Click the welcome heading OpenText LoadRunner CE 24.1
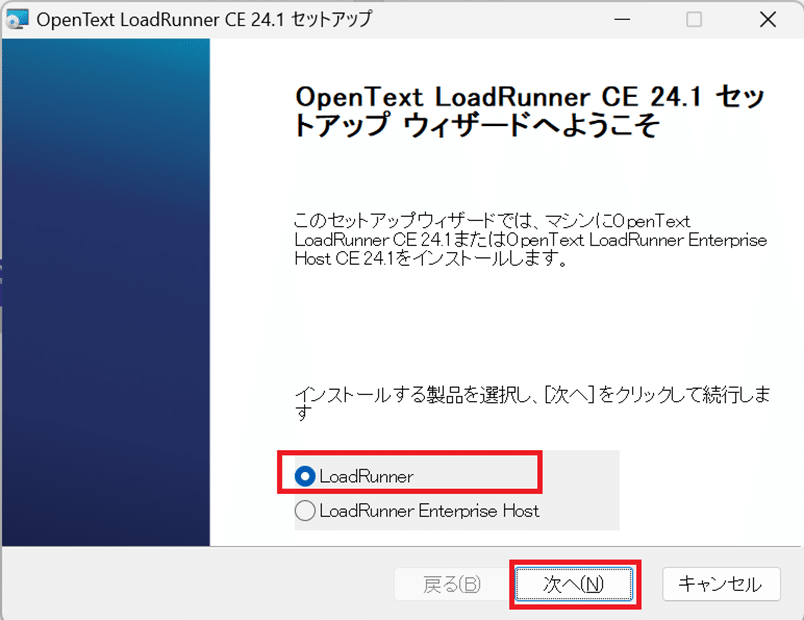This screenshot has height=620, width=804. (530, 111)
